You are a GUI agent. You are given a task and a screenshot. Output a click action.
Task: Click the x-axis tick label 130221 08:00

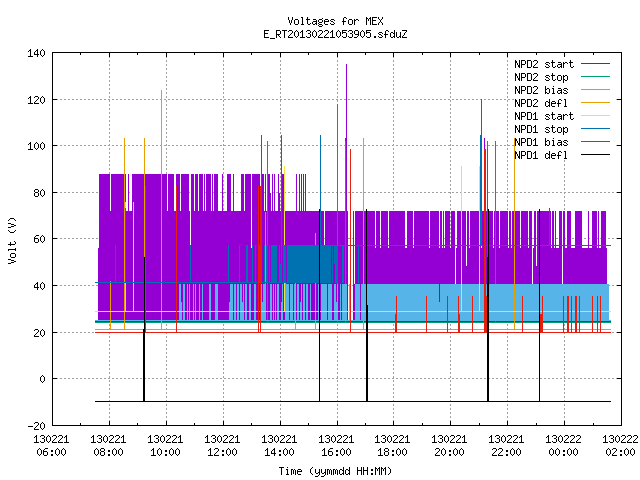[108, 446]
